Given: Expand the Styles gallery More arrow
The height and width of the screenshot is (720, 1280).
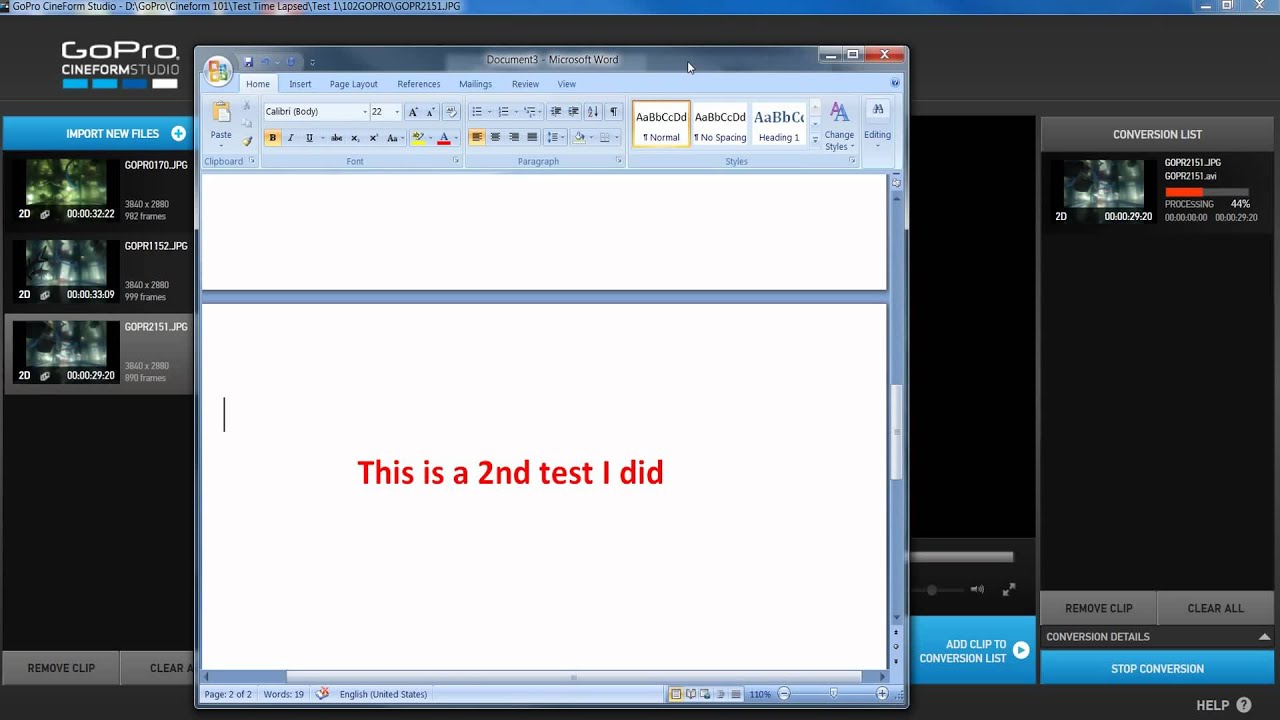Looking at the screenshot, I should coord(815,139).
